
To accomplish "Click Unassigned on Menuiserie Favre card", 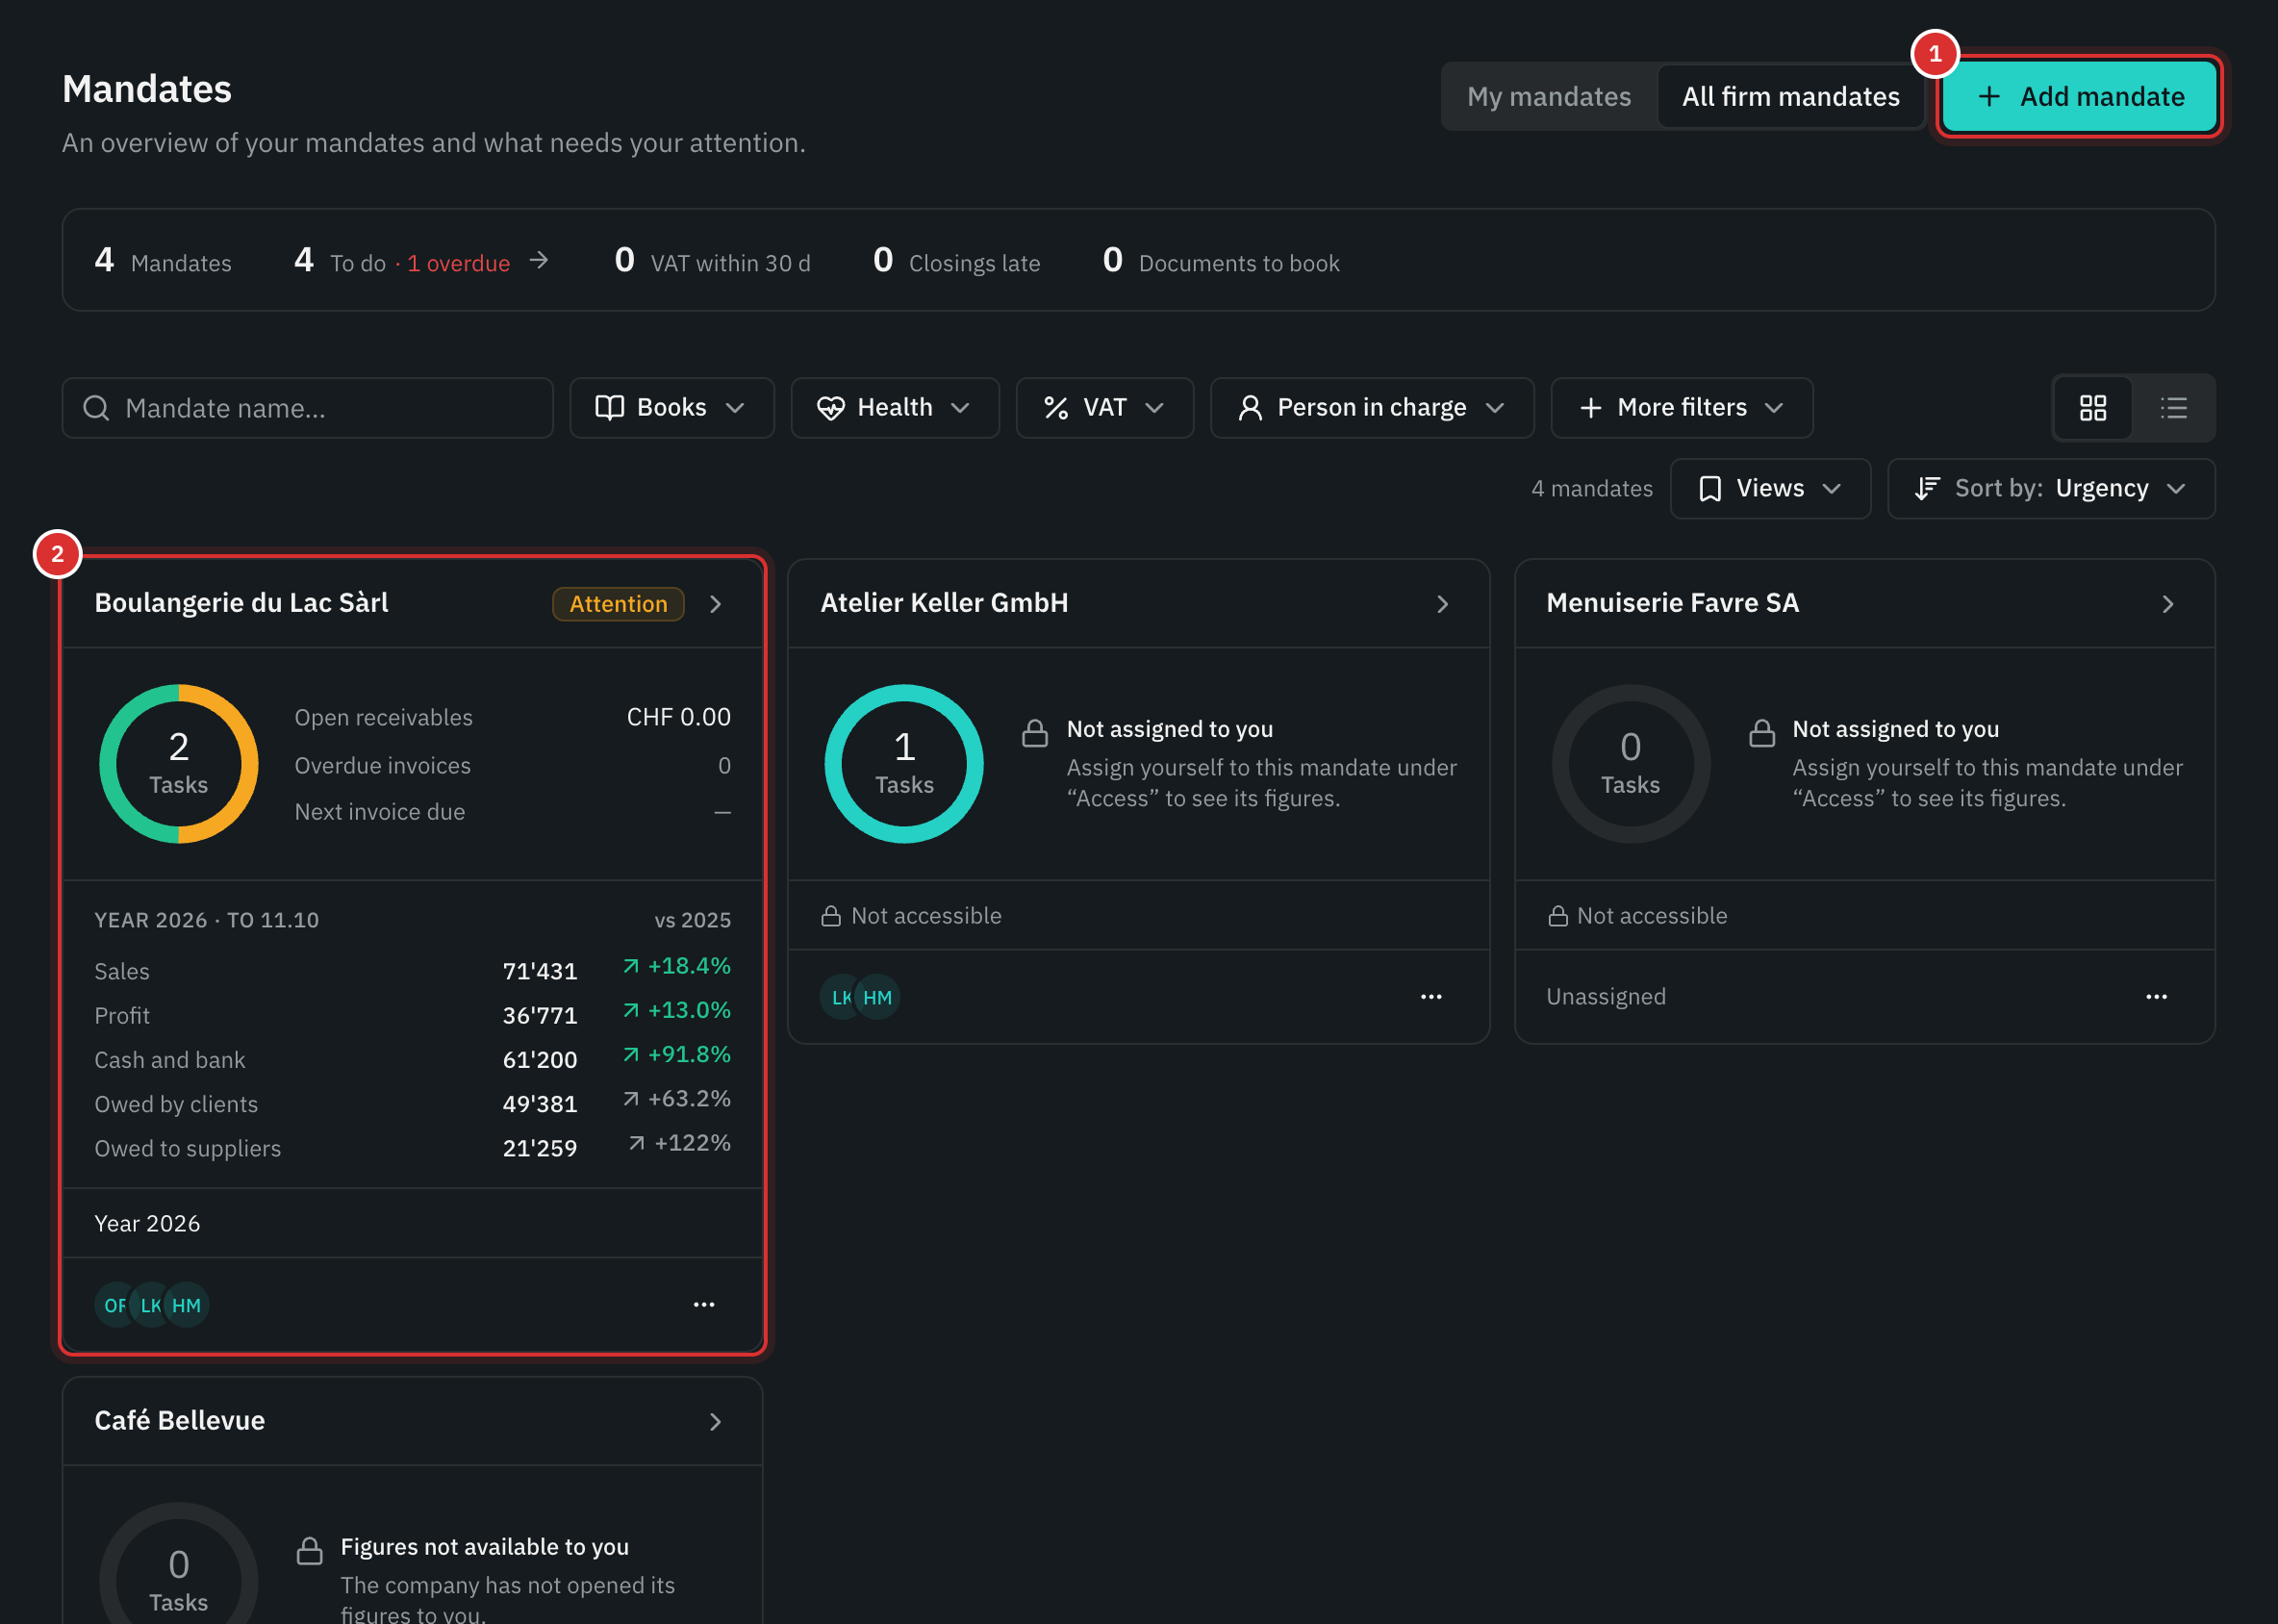I will click(x=1606, y=997).
